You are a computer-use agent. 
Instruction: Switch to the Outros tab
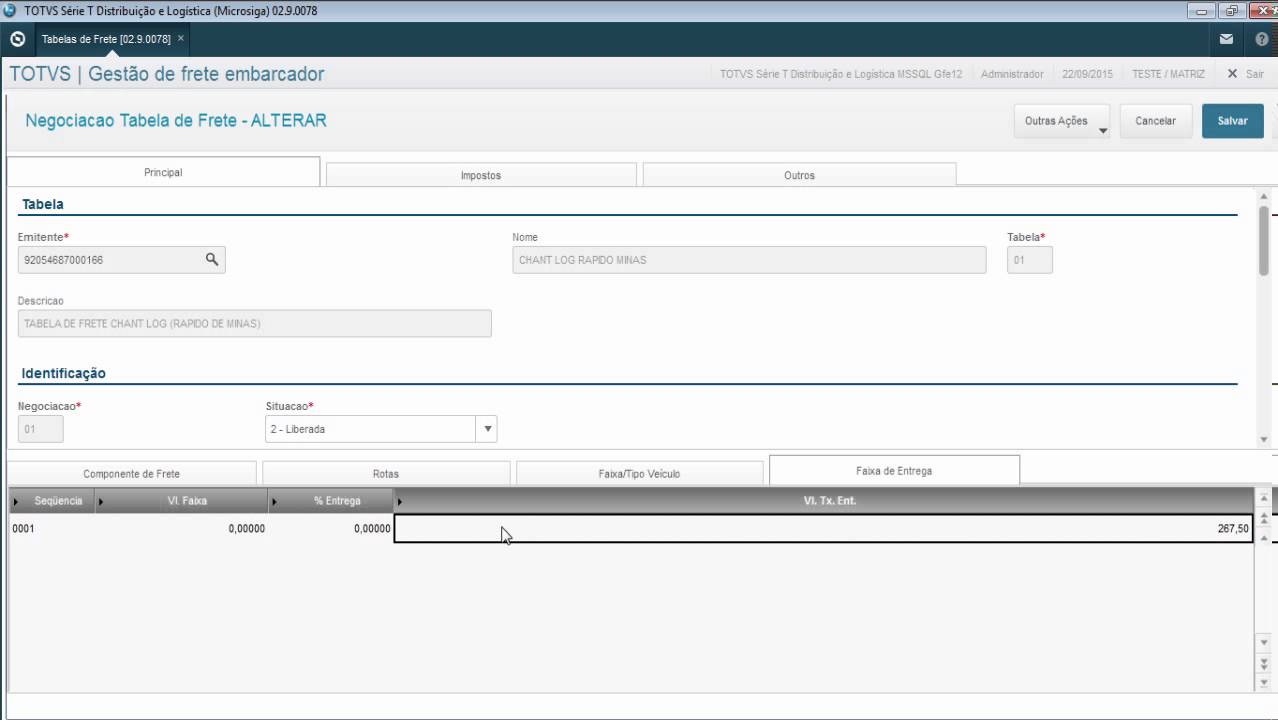click(x=799, y=175)
